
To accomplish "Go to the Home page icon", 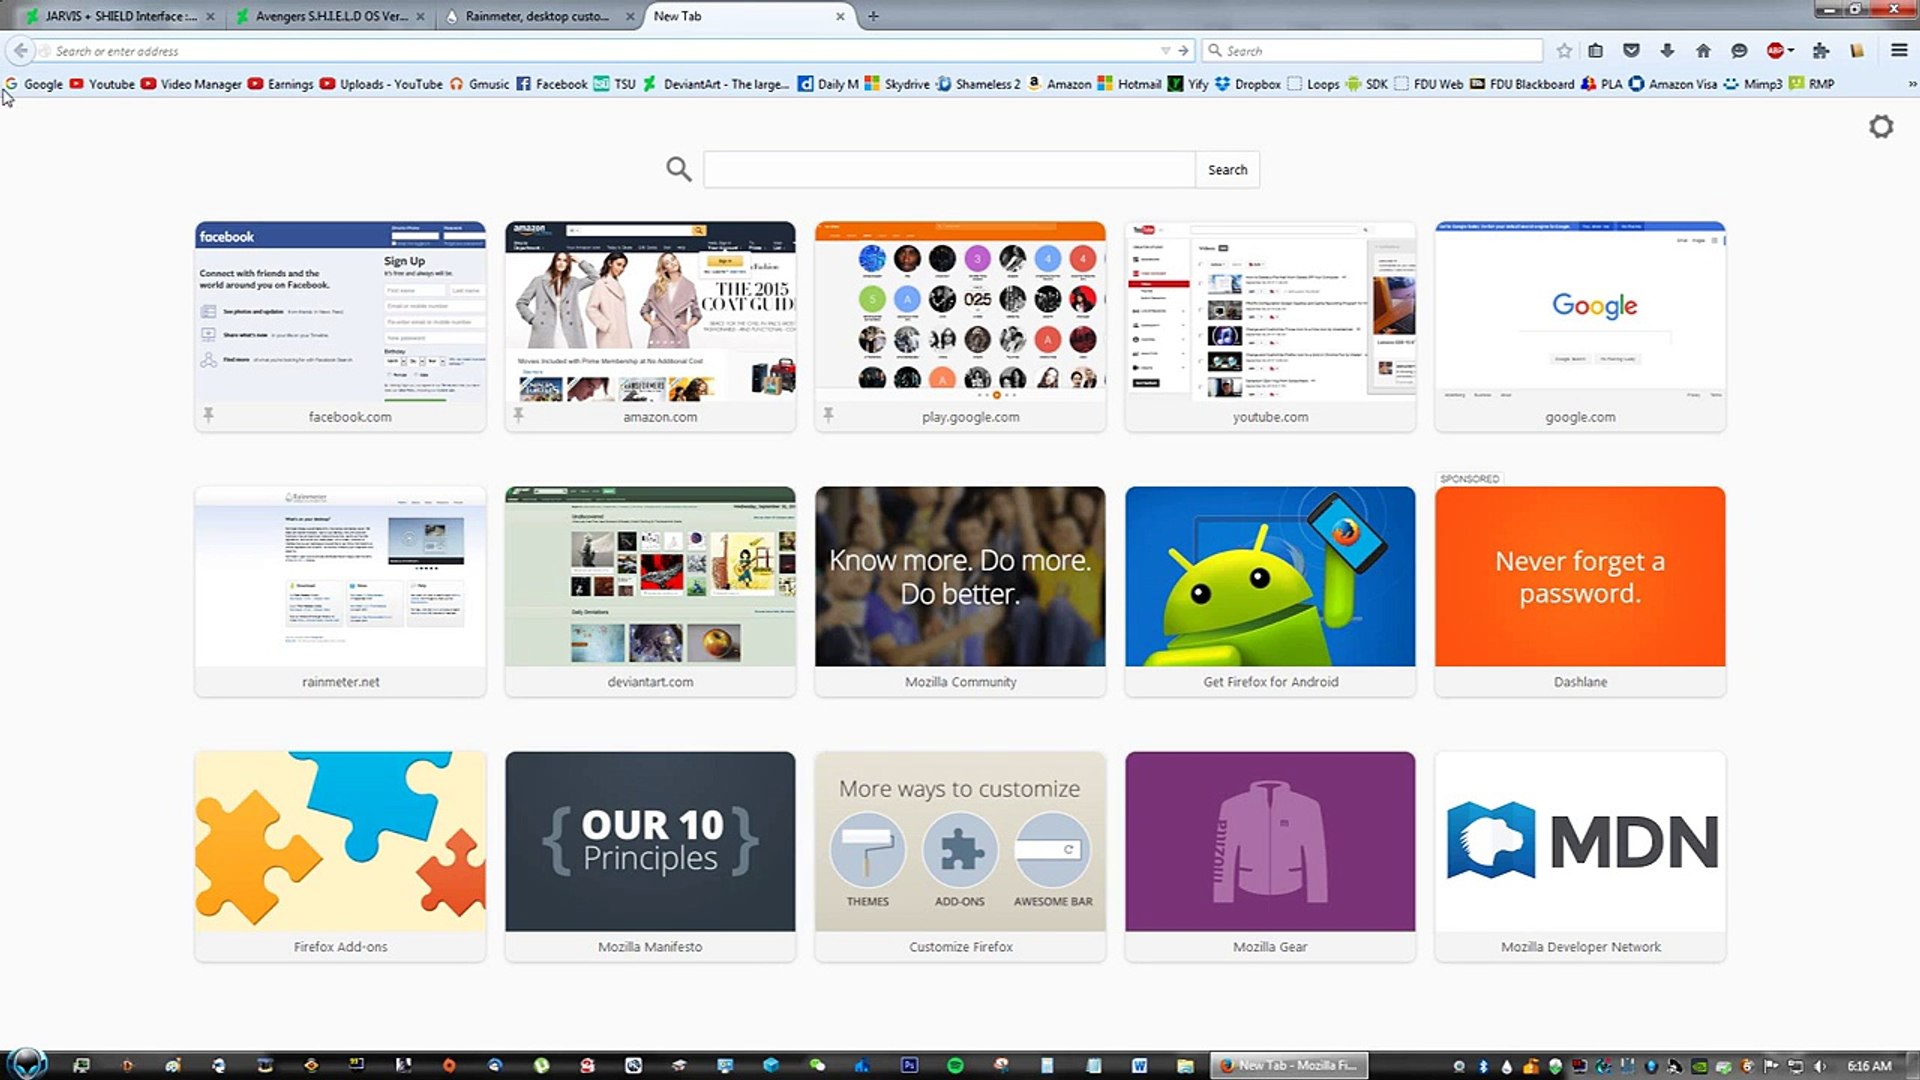I will [1703, 50].
